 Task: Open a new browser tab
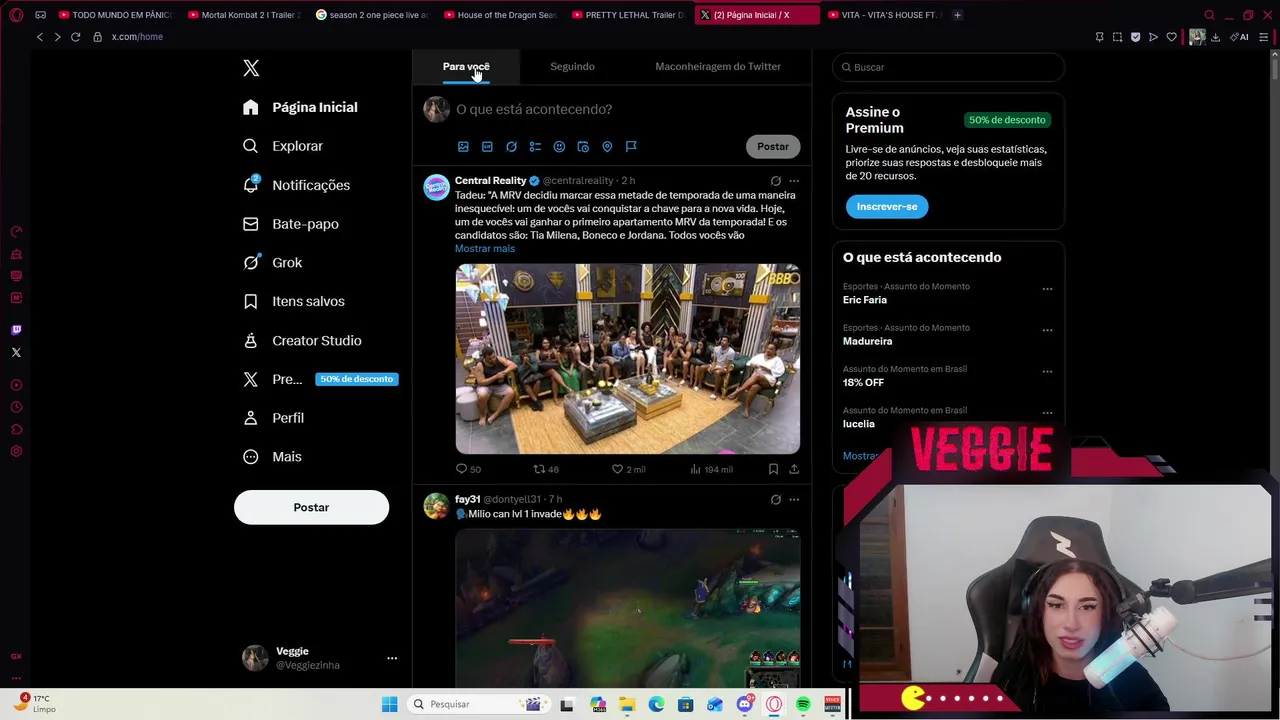[957, 15]
